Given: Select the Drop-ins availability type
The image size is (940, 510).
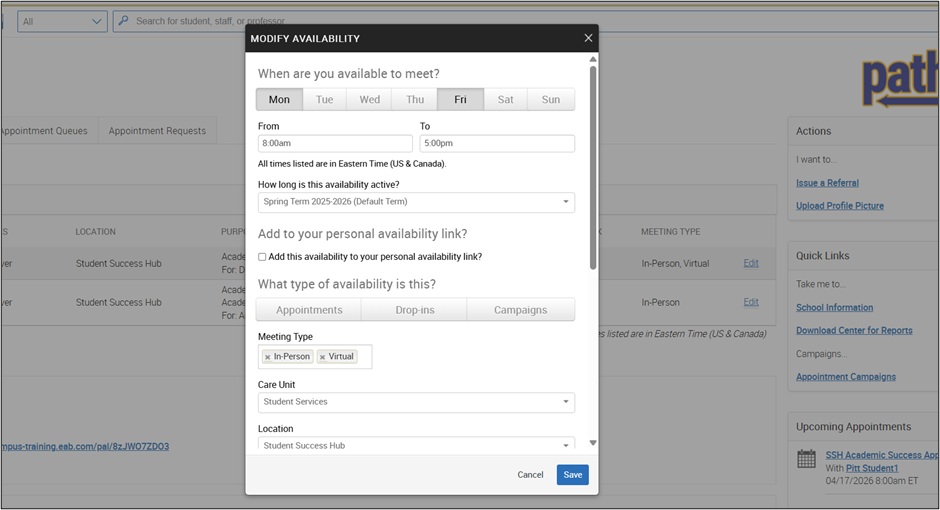Looking at the screenshot, I should [x=415, y=310].
